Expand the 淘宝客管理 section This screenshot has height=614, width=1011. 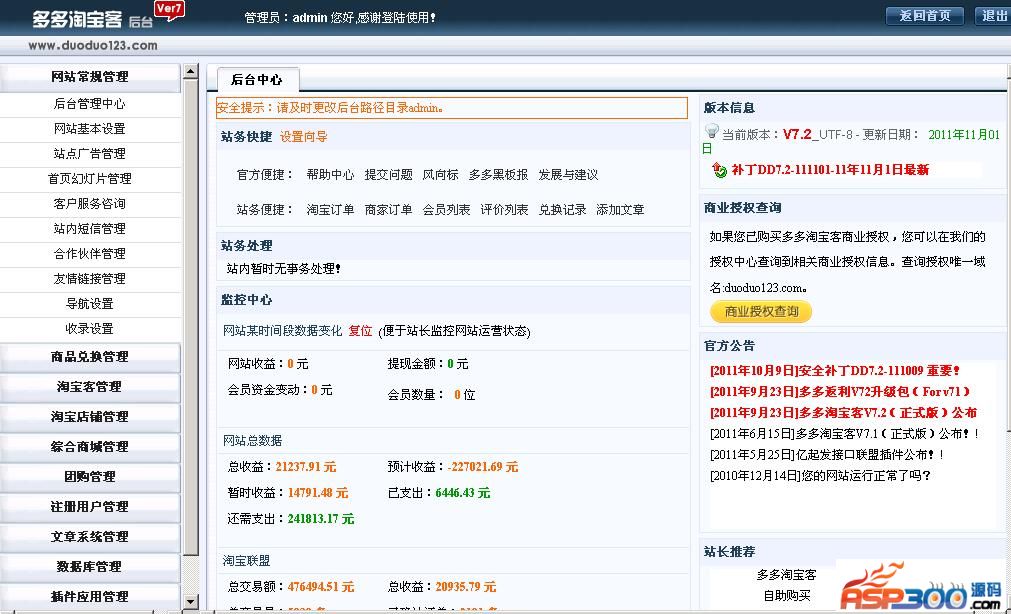90,387
